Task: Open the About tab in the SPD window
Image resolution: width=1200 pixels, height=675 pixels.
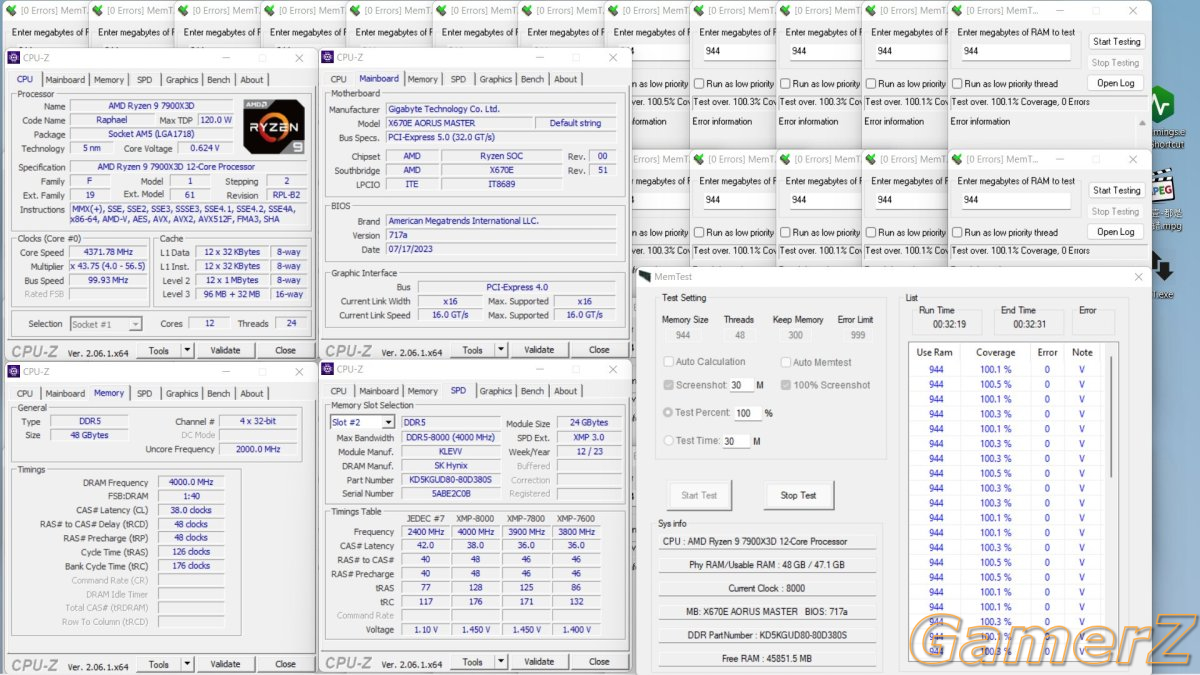Action: [x=566, y=391]
